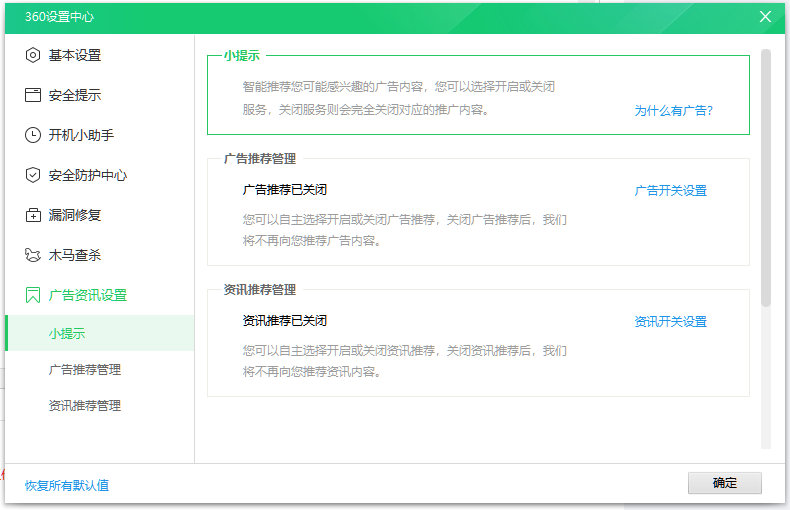This screenshot has height=510, width=790.
Task: Click the 安全提示 window icon
Action: pos(33,95)
